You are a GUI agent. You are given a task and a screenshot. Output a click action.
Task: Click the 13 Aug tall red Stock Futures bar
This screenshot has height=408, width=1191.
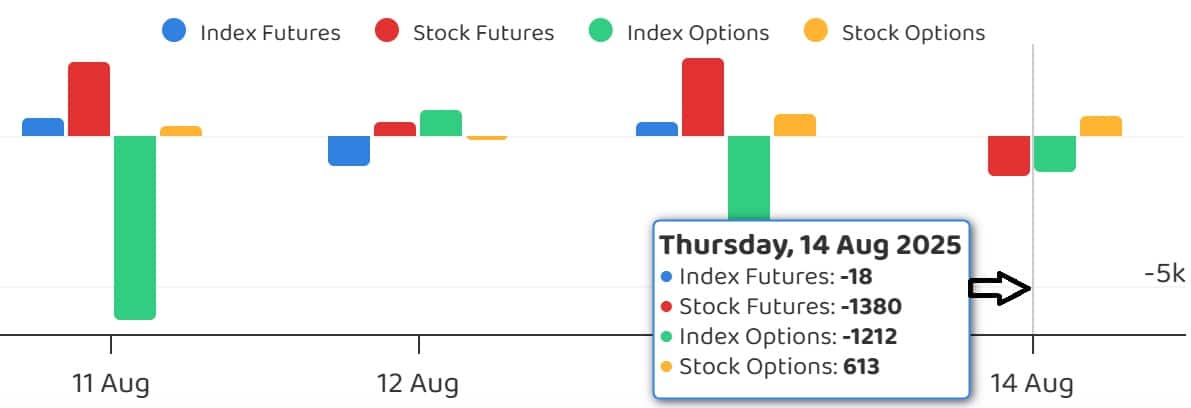point(703,97)
